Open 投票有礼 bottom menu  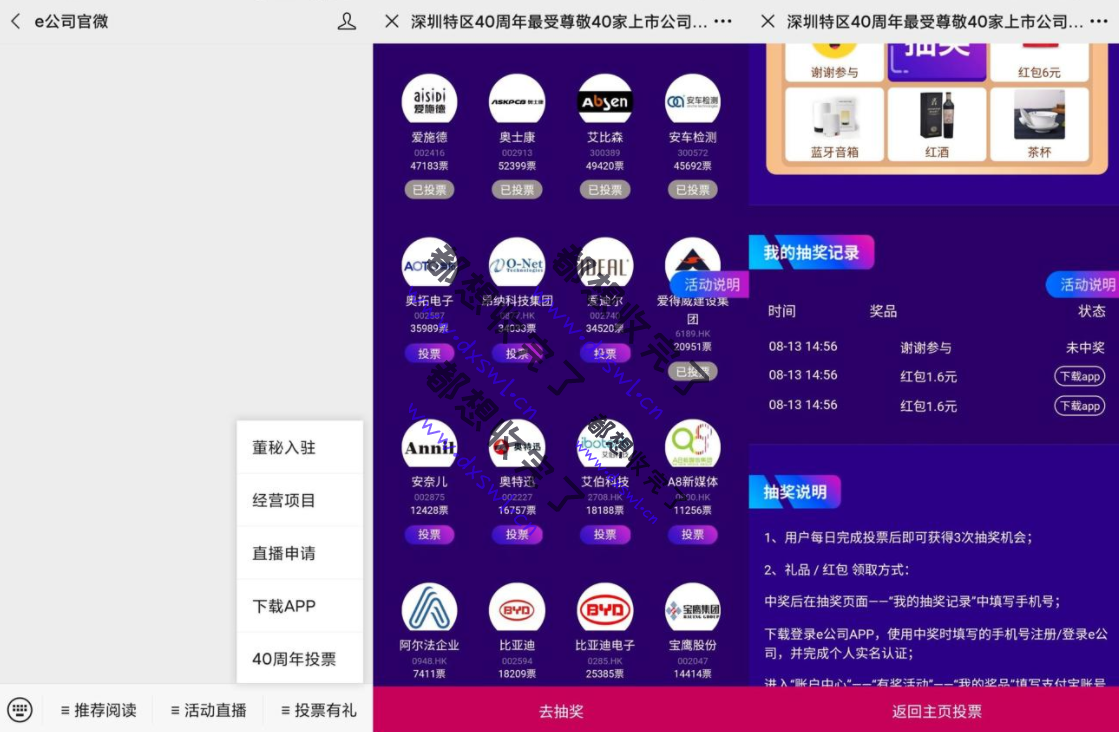click(318, 710)
